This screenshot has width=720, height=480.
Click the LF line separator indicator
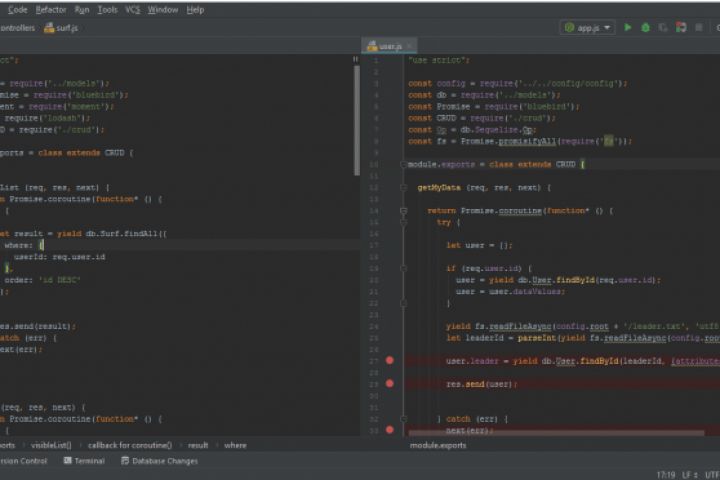click(x=690, y=474)
